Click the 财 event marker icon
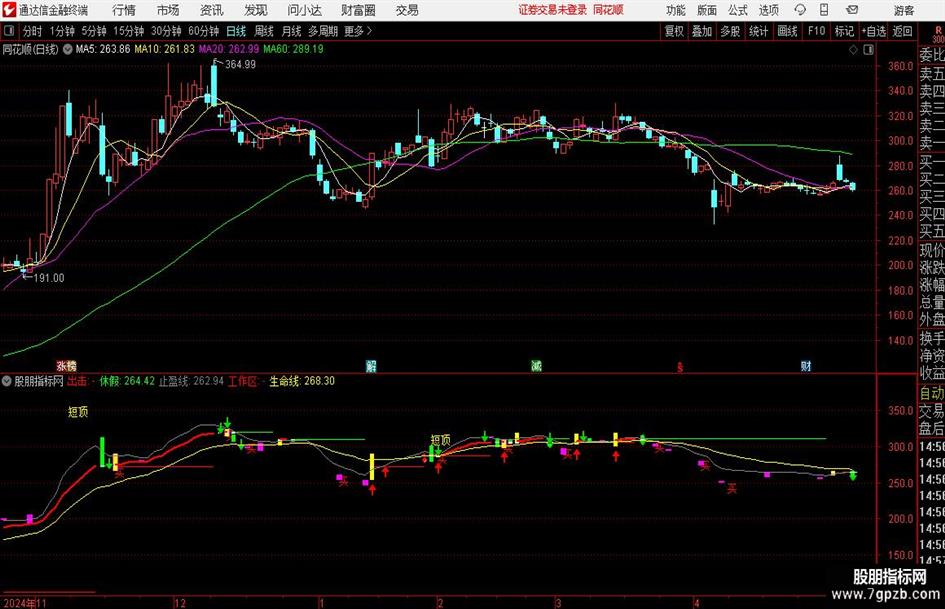Image resolution: width=945 pixels, height=609 pixels. (x=806, y=365)
